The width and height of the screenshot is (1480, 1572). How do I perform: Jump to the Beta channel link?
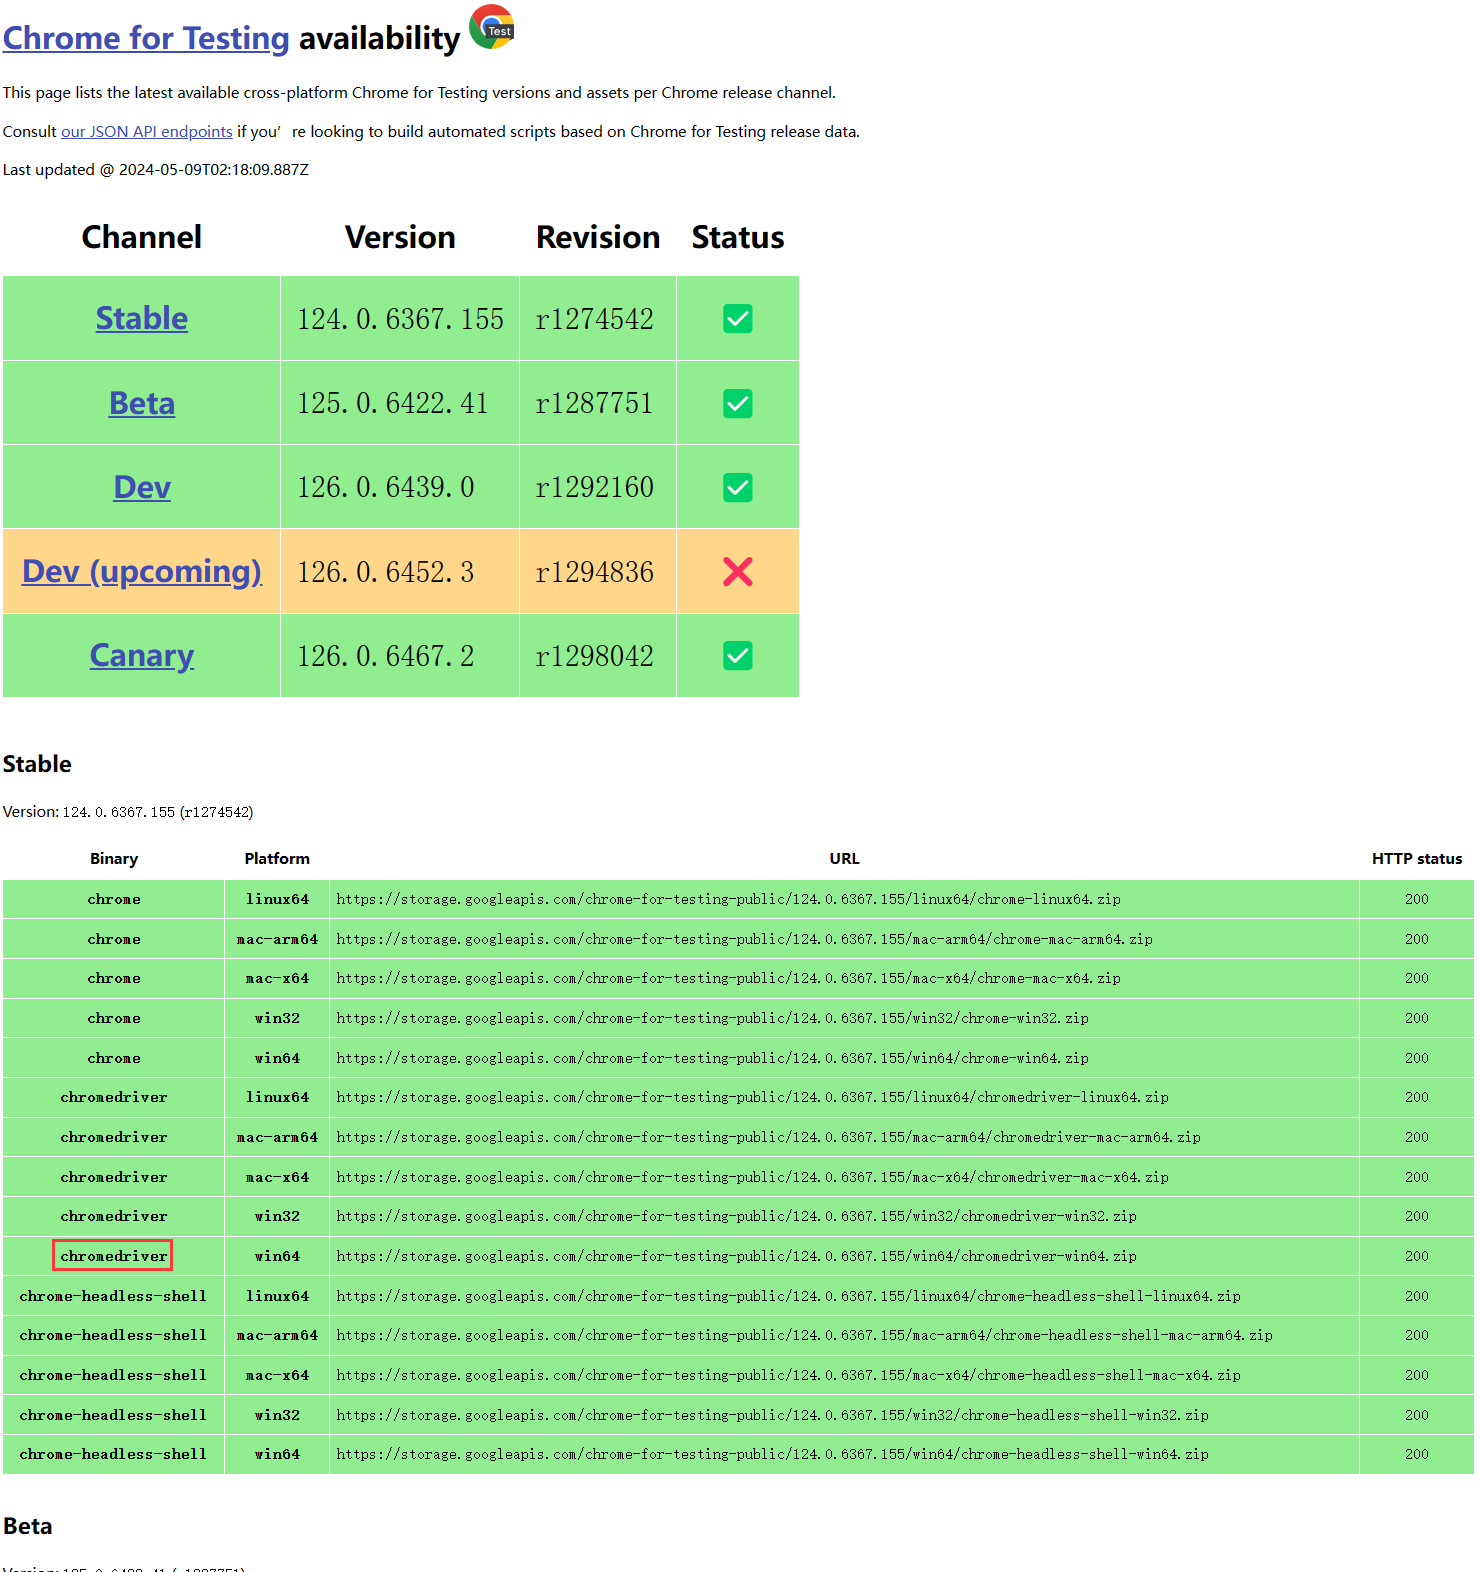(142, 403)
